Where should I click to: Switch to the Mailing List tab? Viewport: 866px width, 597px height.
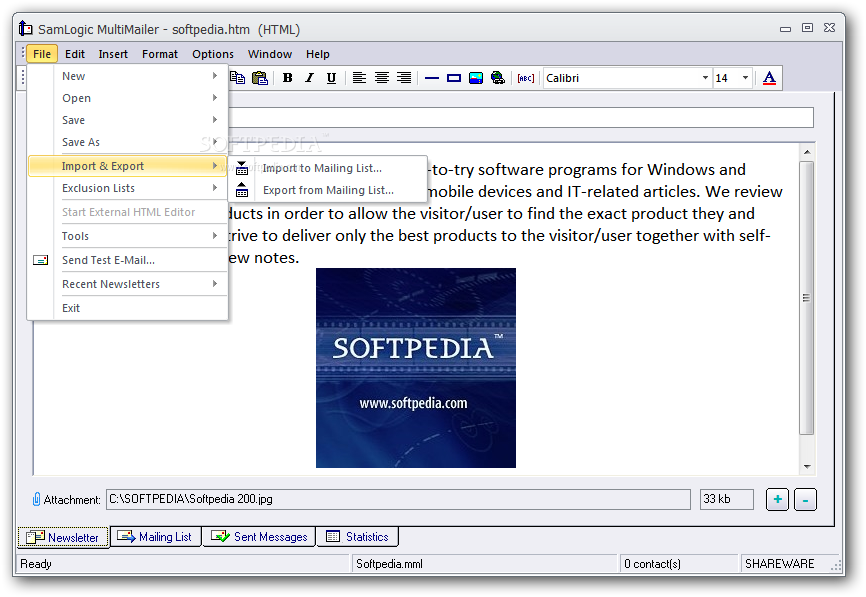156,537
